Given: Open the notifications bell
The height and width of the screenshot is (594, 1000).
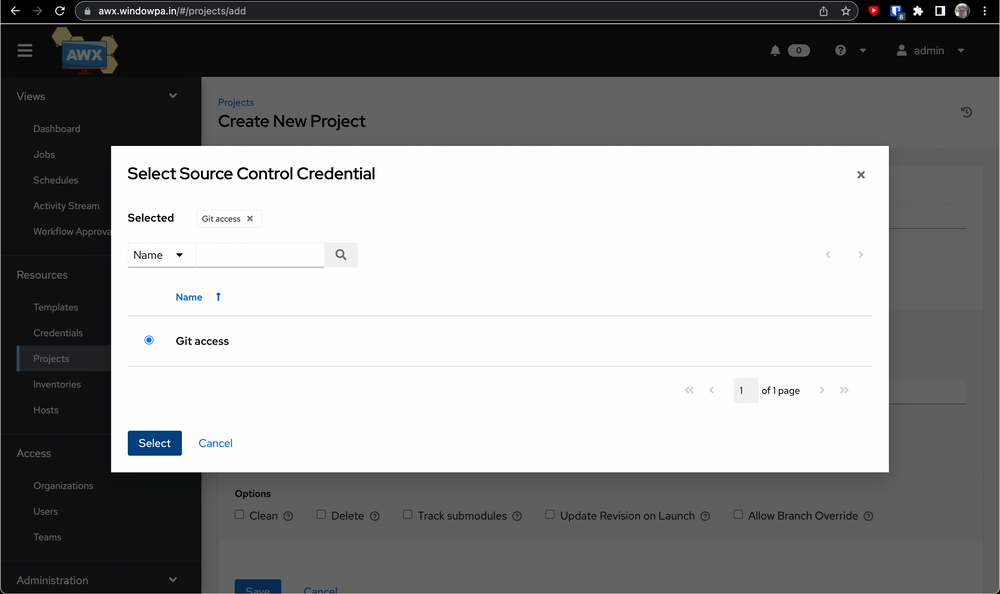Looking at the screenshot, I should click(775, 51).
